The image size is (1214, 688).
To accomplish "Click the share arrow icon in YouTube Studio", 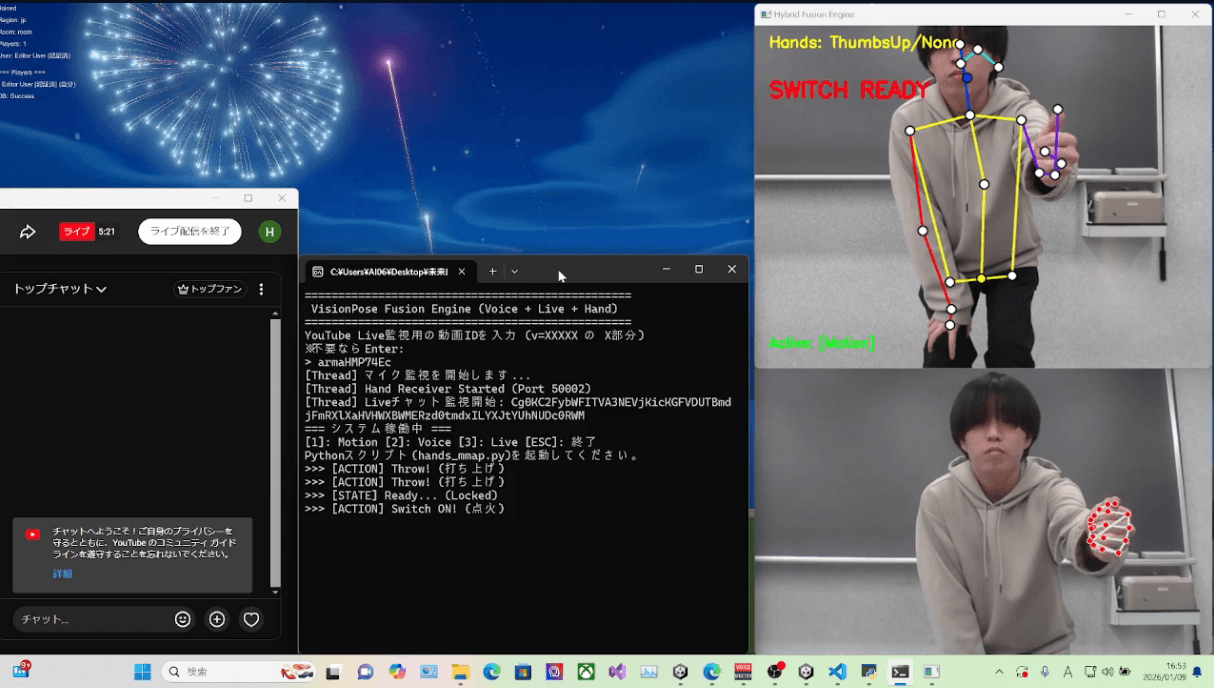I will coord(28,232).
